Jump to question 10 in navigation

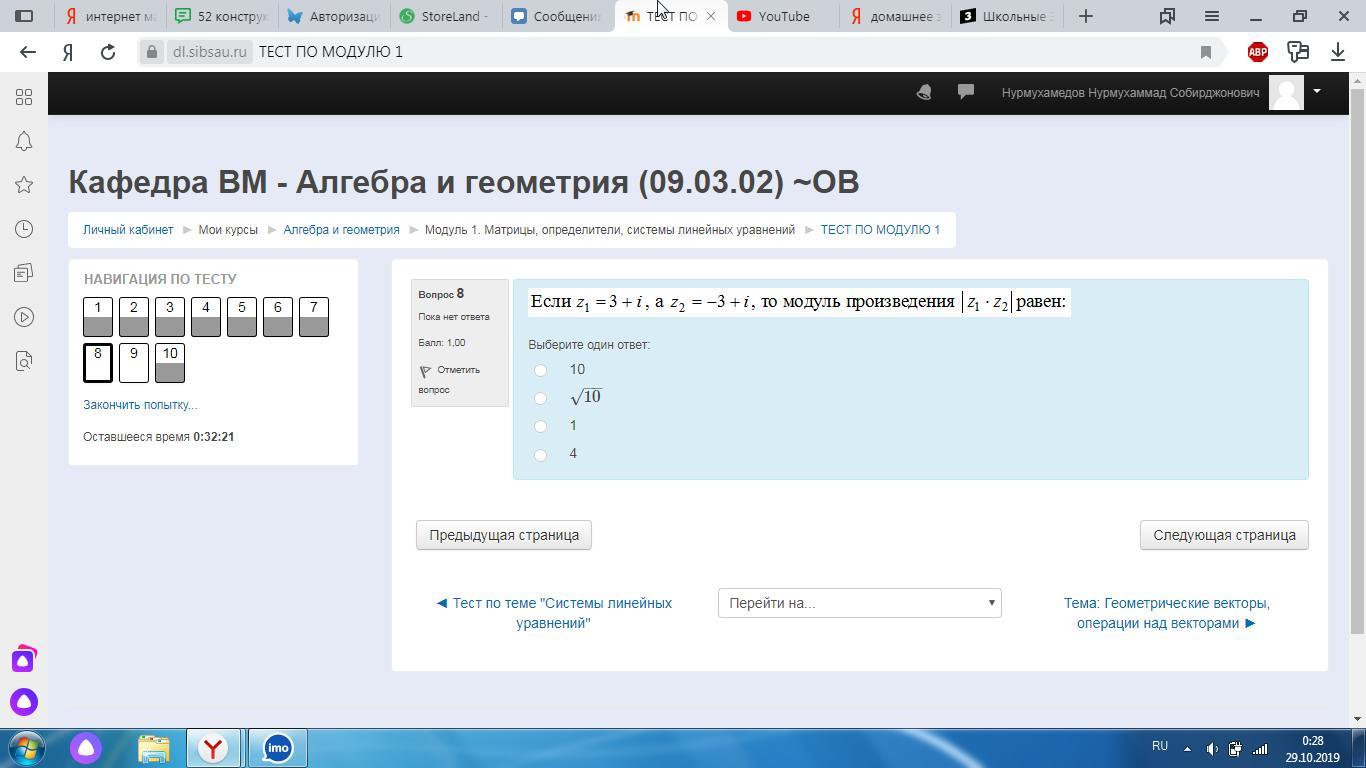point(170,363)
